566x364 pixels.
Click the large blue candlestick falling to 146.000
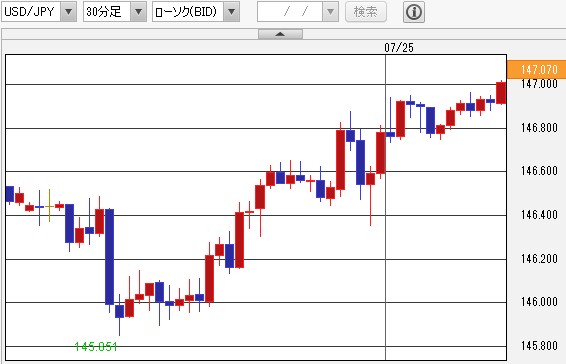109,257
